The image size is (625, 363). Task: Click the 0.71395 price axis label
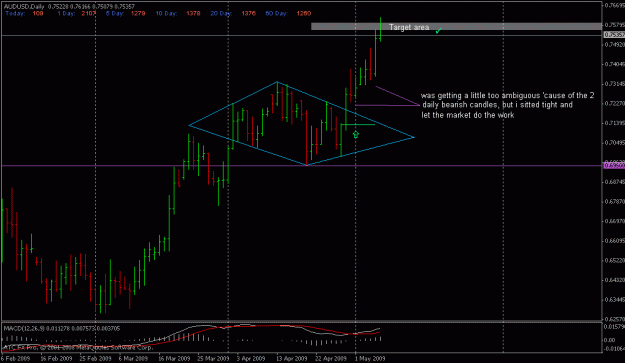[615, 123]
